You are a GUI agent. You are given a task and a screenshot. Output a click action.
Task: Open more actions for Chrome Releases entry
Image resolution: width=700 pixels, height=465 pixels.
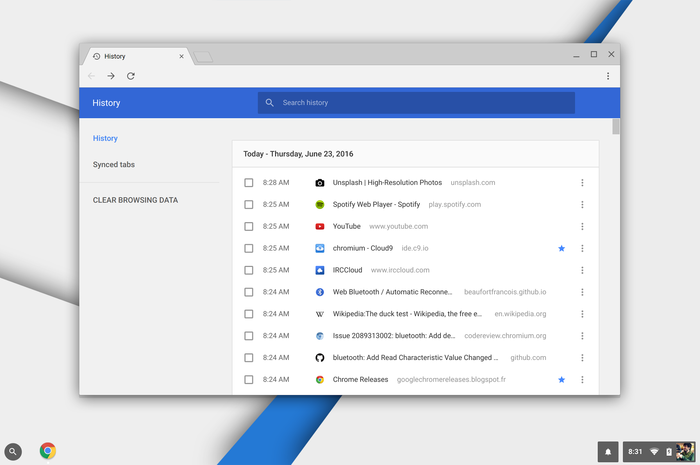coord(582,379)
